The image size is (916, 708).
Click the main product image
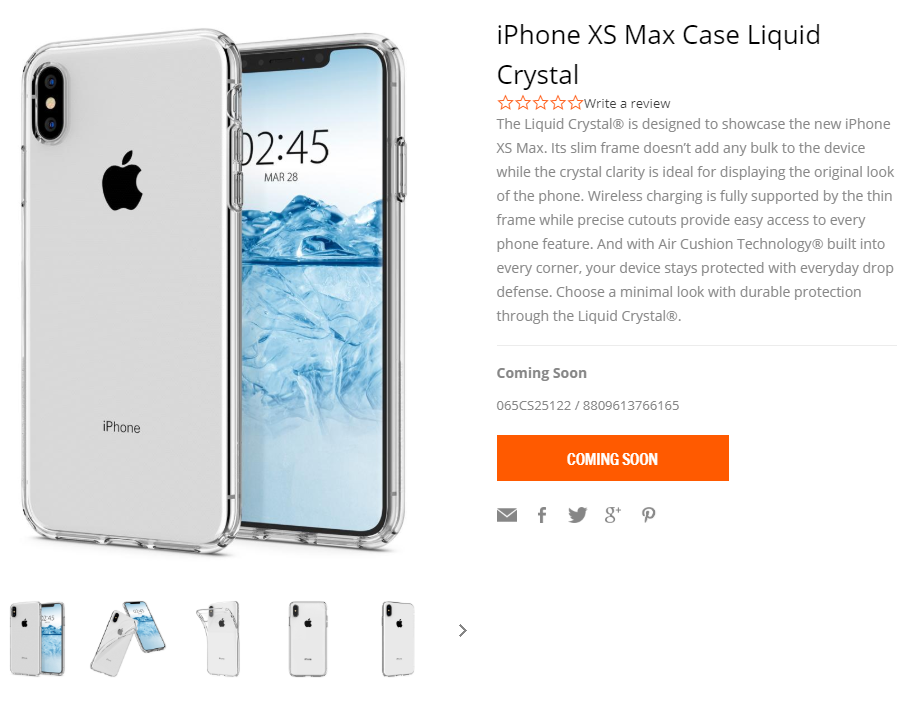(x=214, y=290)
